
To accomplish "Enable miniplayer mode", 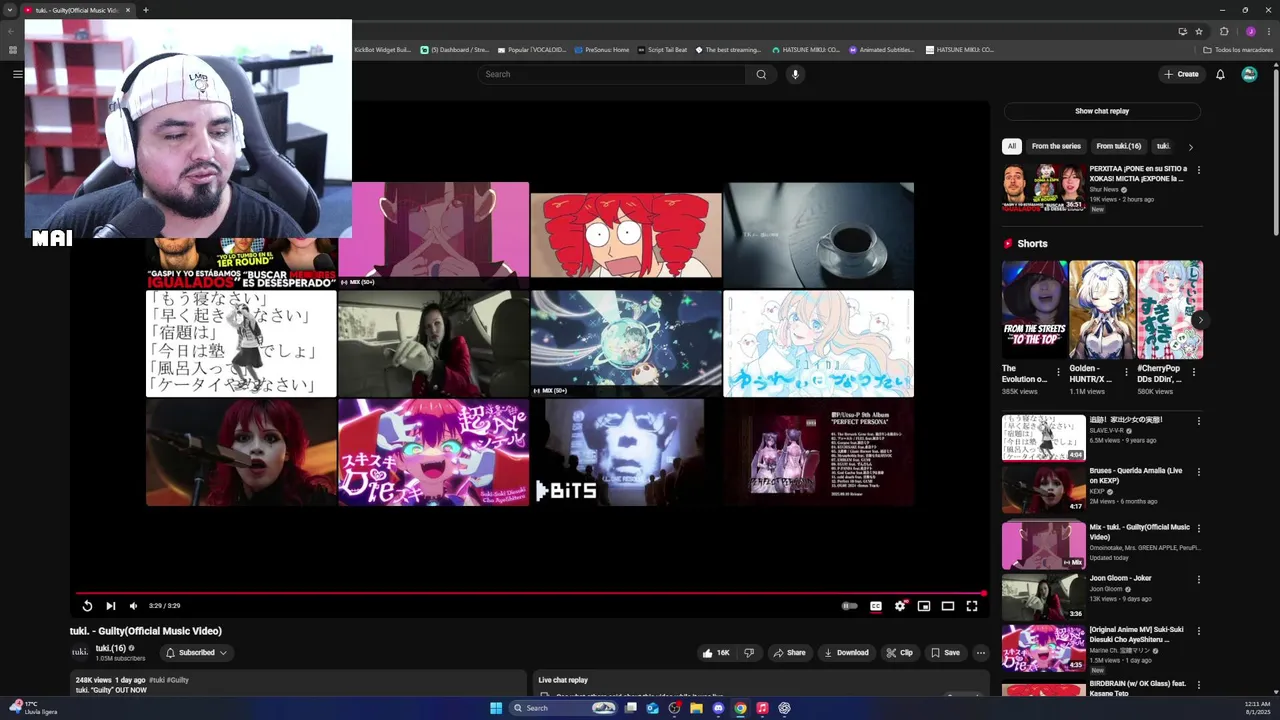I will [x=924, y=606].
